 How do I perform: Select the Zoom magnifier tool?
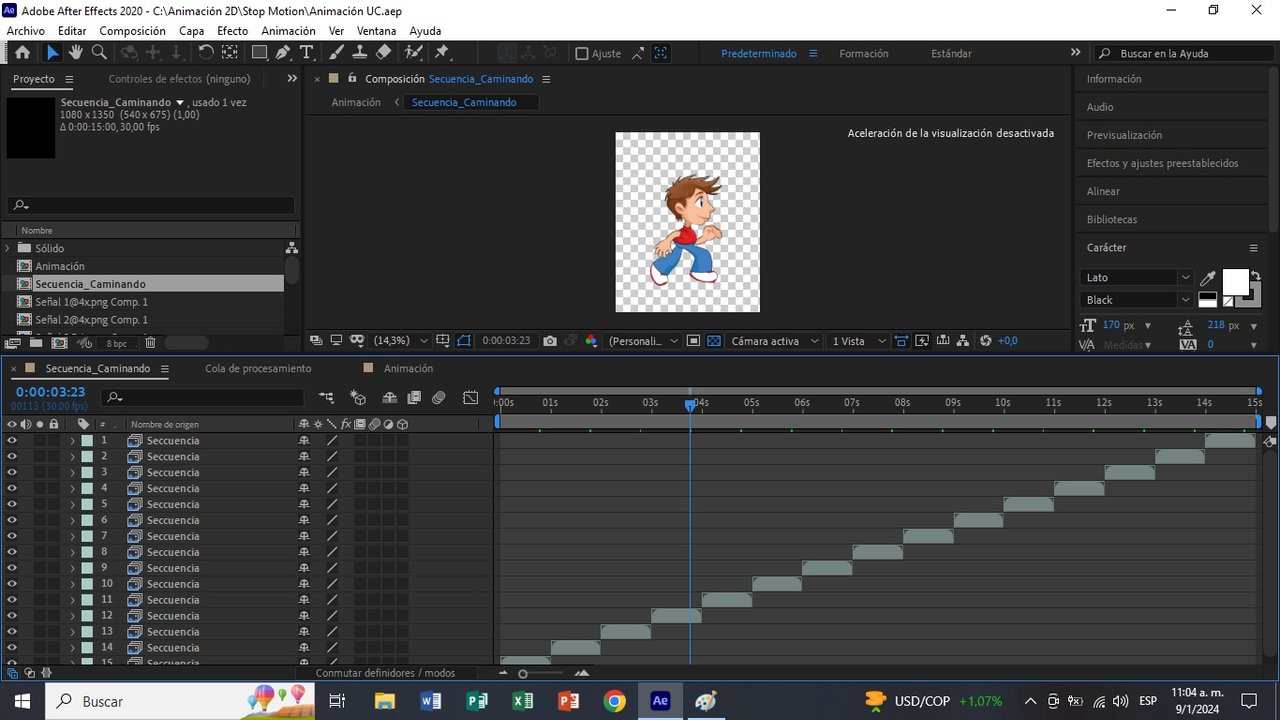99,53
